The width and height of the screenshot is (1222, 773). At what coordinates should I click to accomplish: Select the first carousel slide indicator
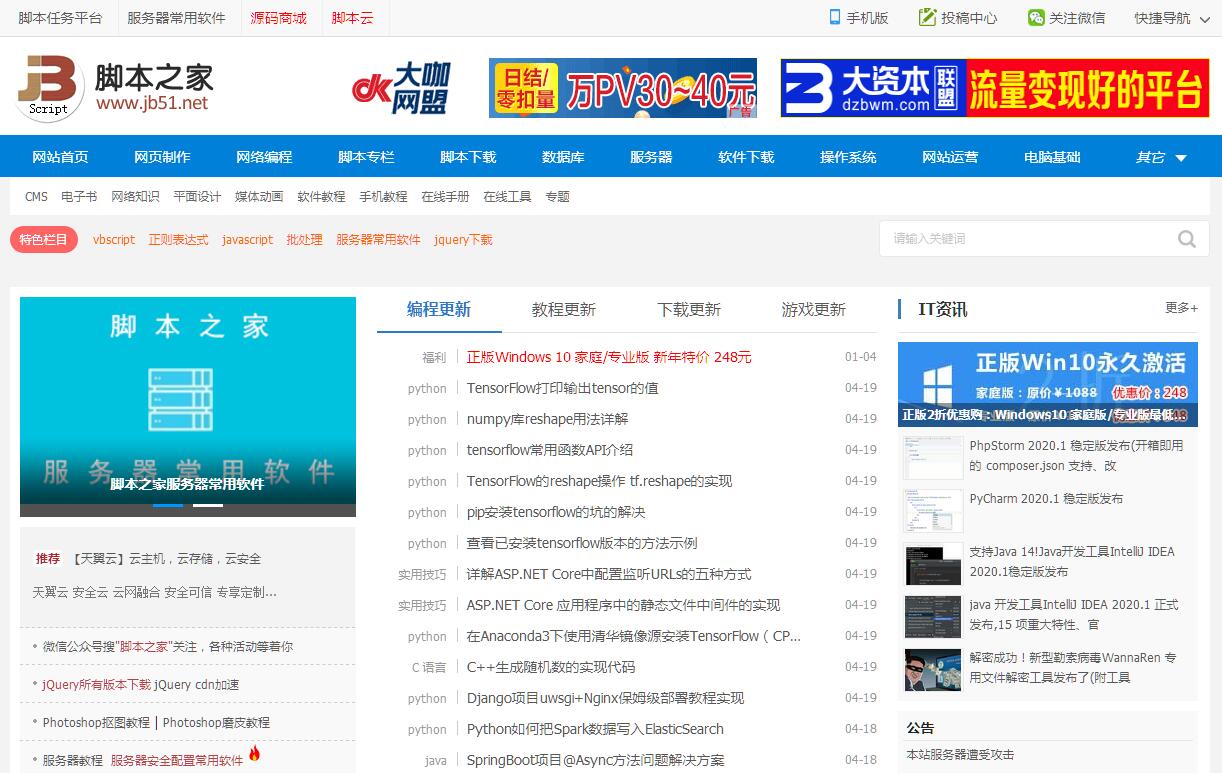point(168,505)
